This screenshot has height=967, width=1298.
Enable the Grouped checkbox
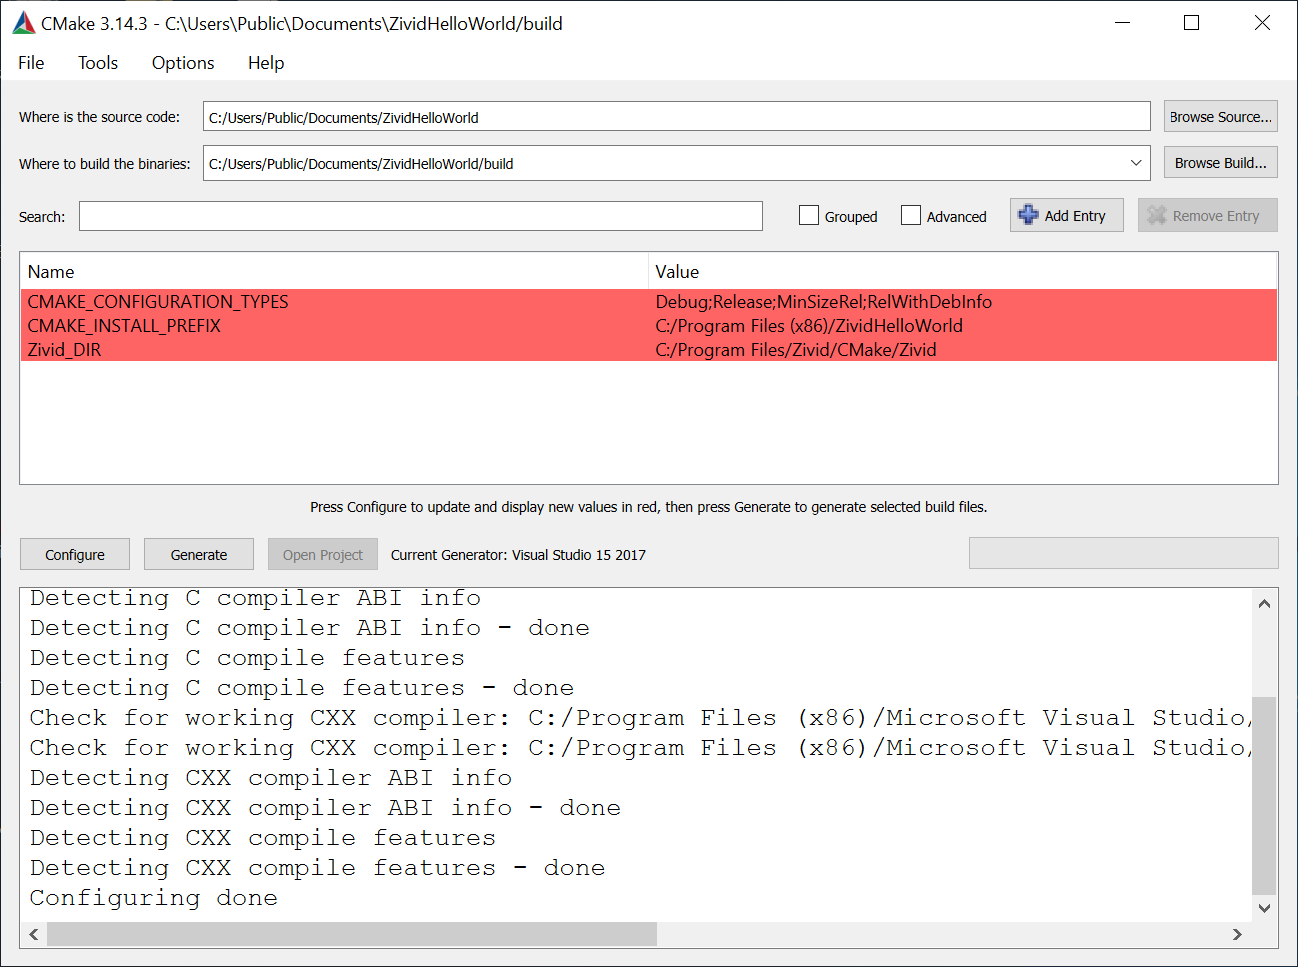pos(809,215)
